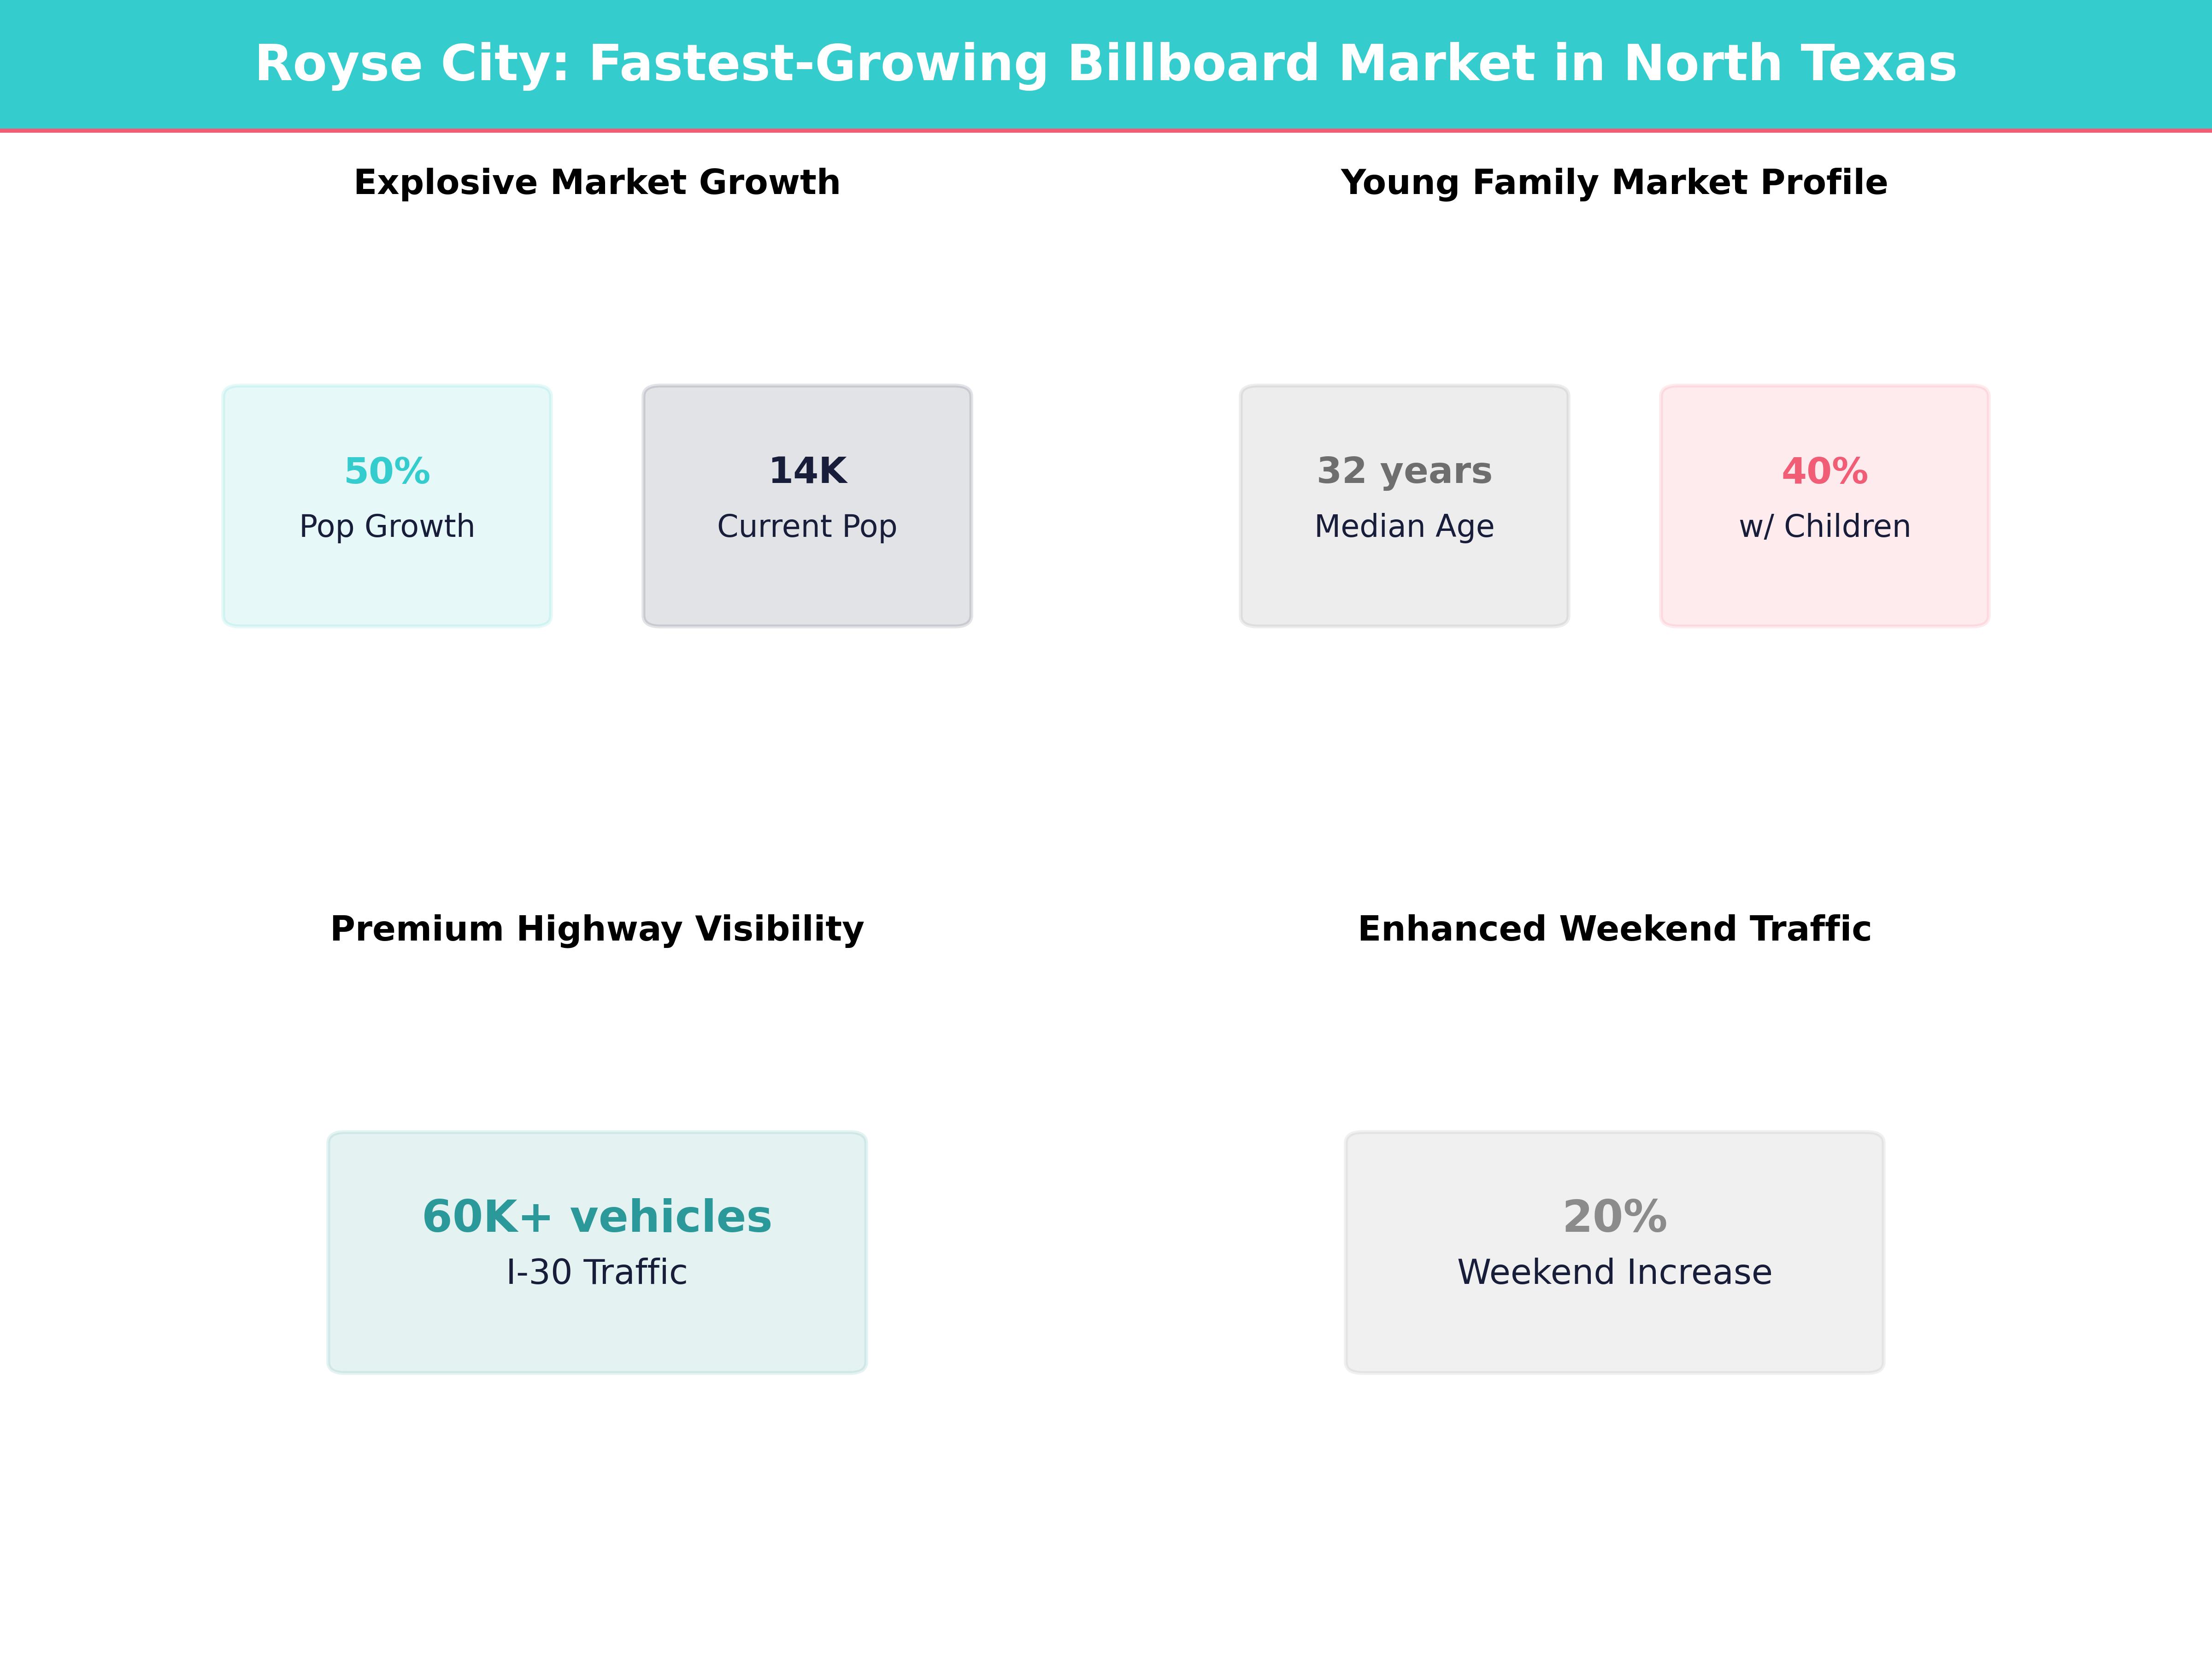Click the 32 years Median Age card

point(1404,505)
